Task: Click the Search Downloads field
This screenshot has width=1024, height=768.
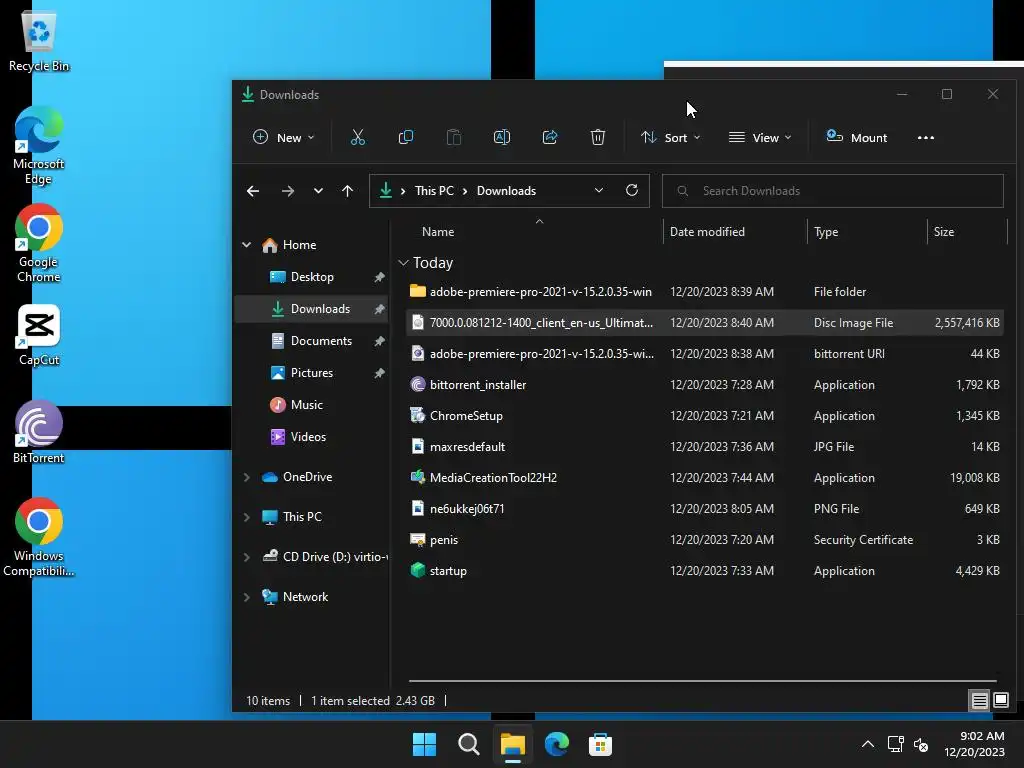Action: tap(833, 191)
